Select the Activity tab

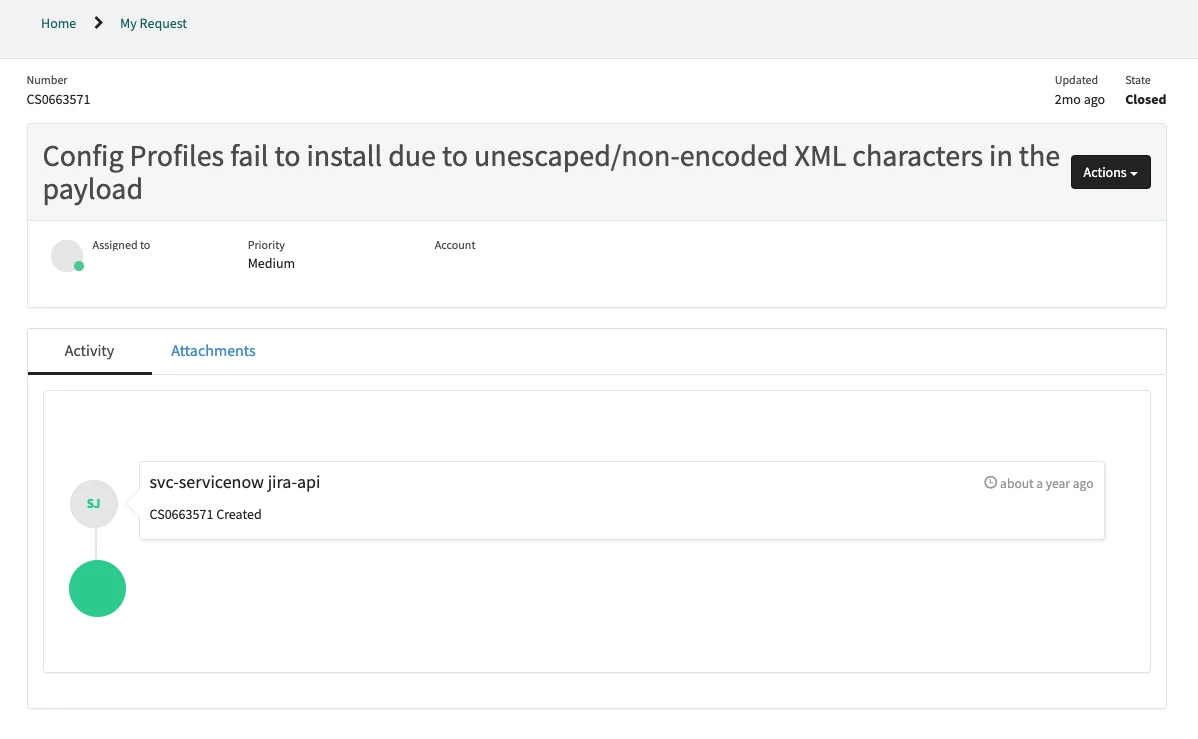point(89,351)
